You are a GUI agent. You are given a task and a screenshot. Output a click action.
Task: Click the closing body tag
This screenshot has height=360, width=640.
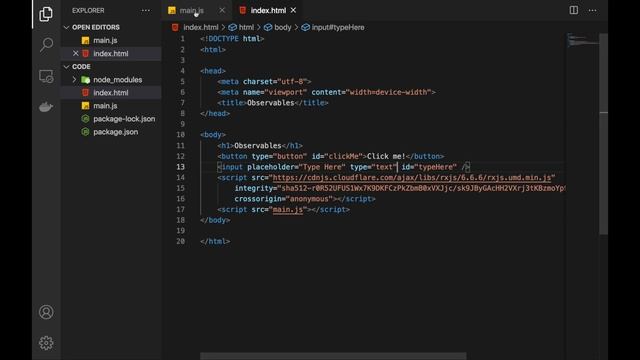215,220
